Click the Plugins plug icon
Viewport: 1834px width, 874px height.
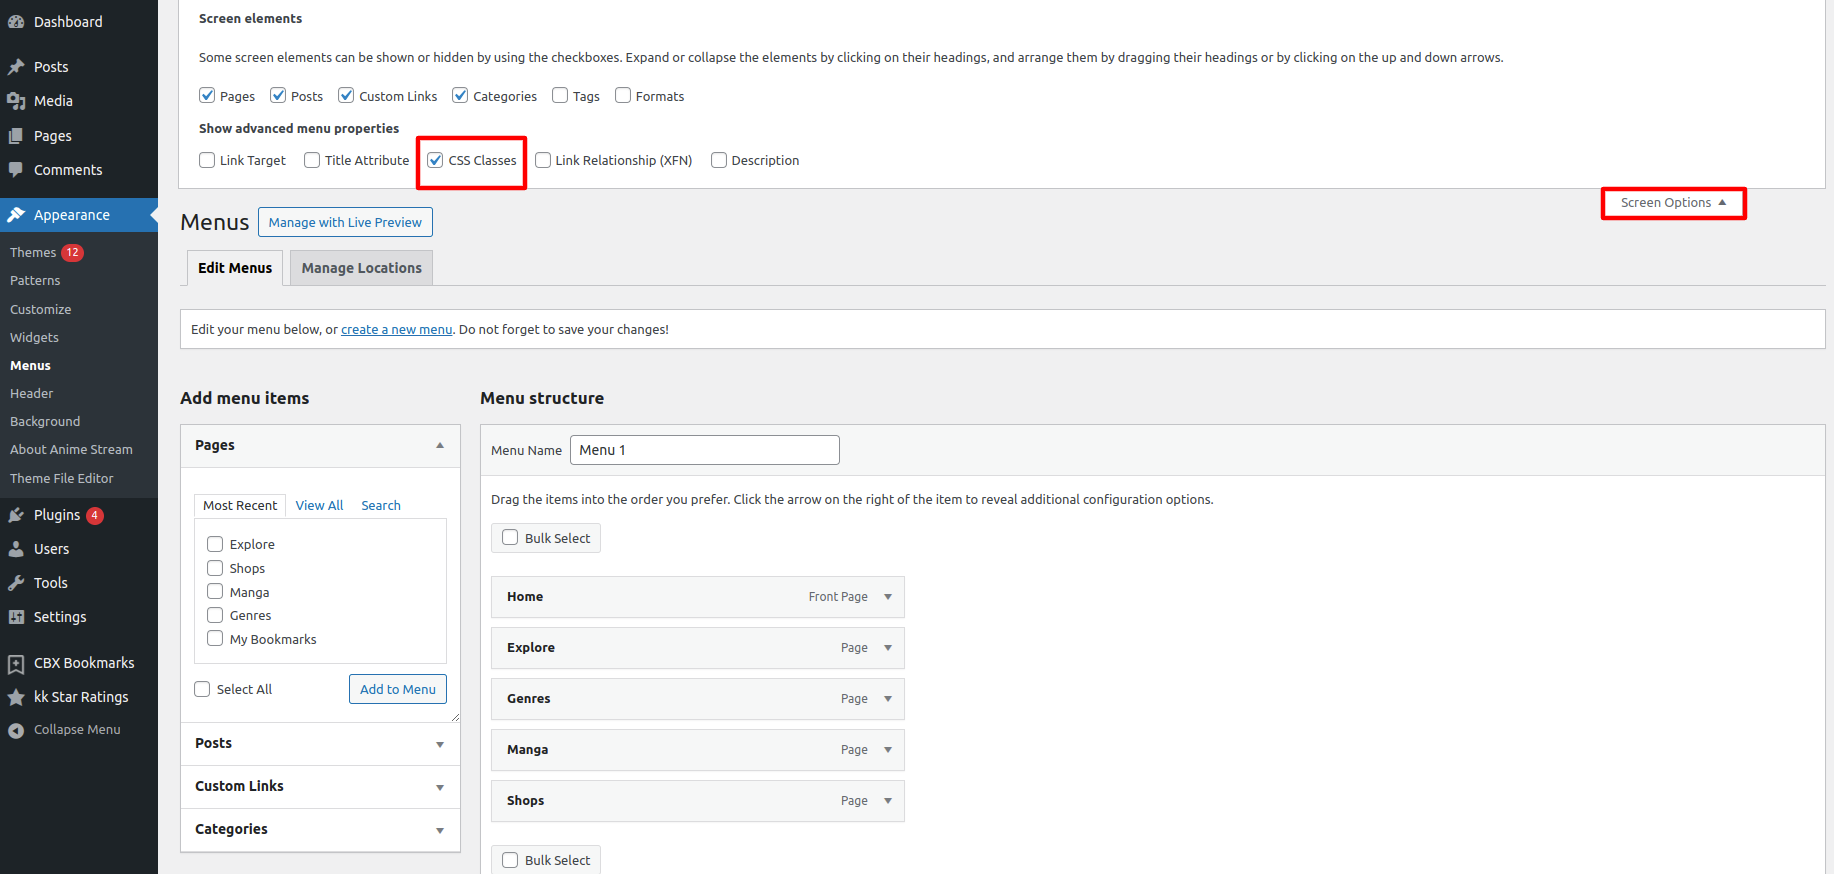pyautogui.click(x=16, y=515)
